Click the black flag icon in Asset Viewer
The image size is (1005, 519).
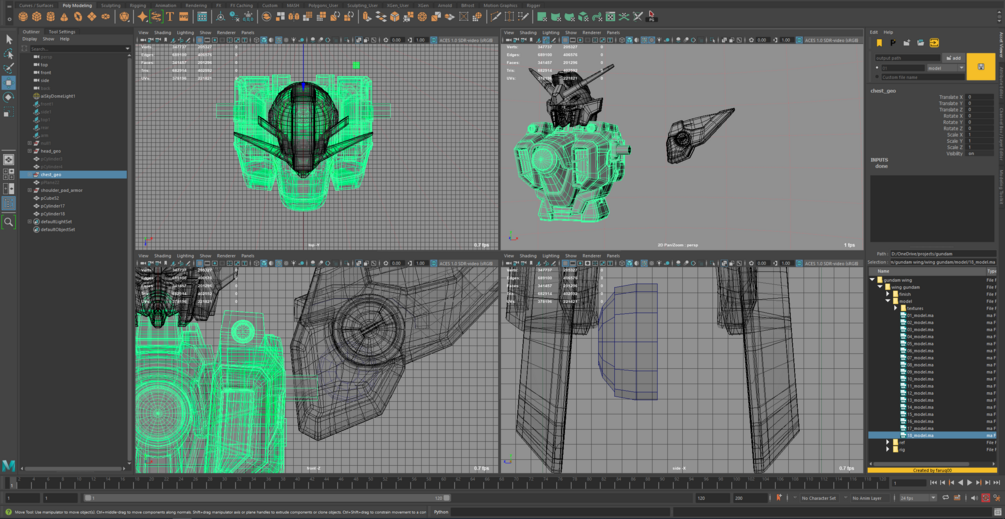point(893,43)
